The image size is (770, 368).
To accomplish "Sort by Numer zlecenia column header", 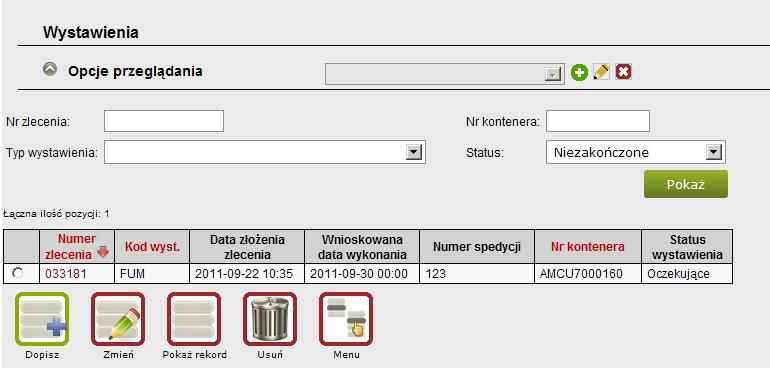I will coord(77,247).
